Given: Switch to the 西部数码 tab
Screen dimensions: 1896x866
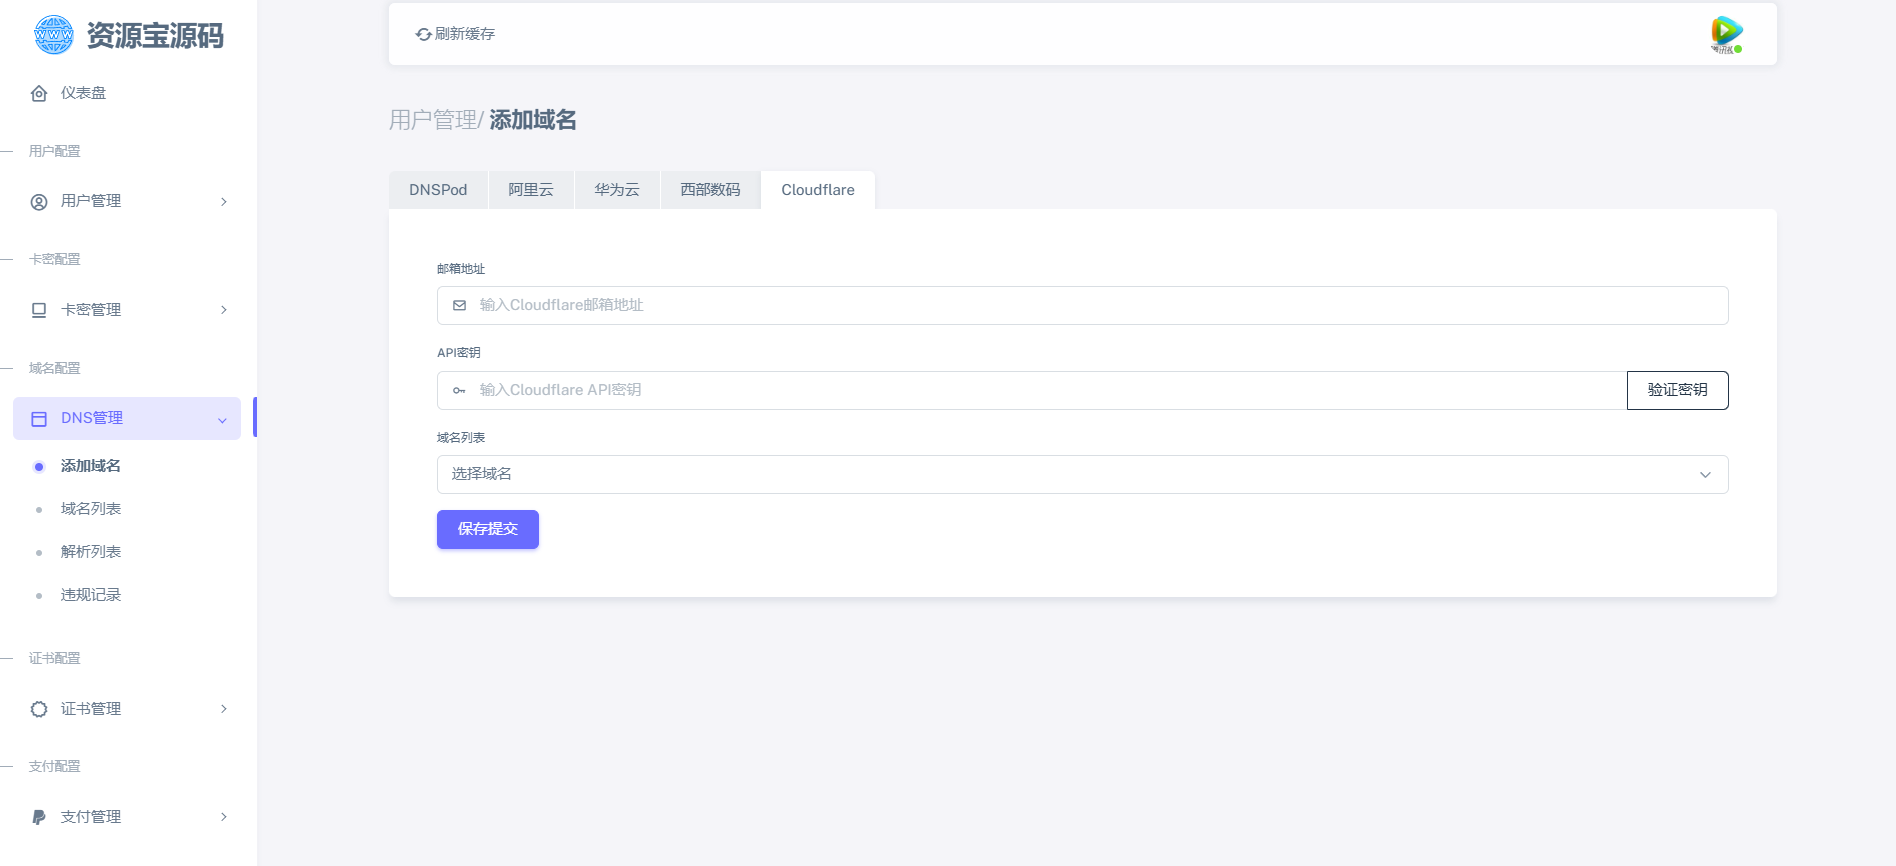Looking at the screenshot, I should (x=710, y=190).
